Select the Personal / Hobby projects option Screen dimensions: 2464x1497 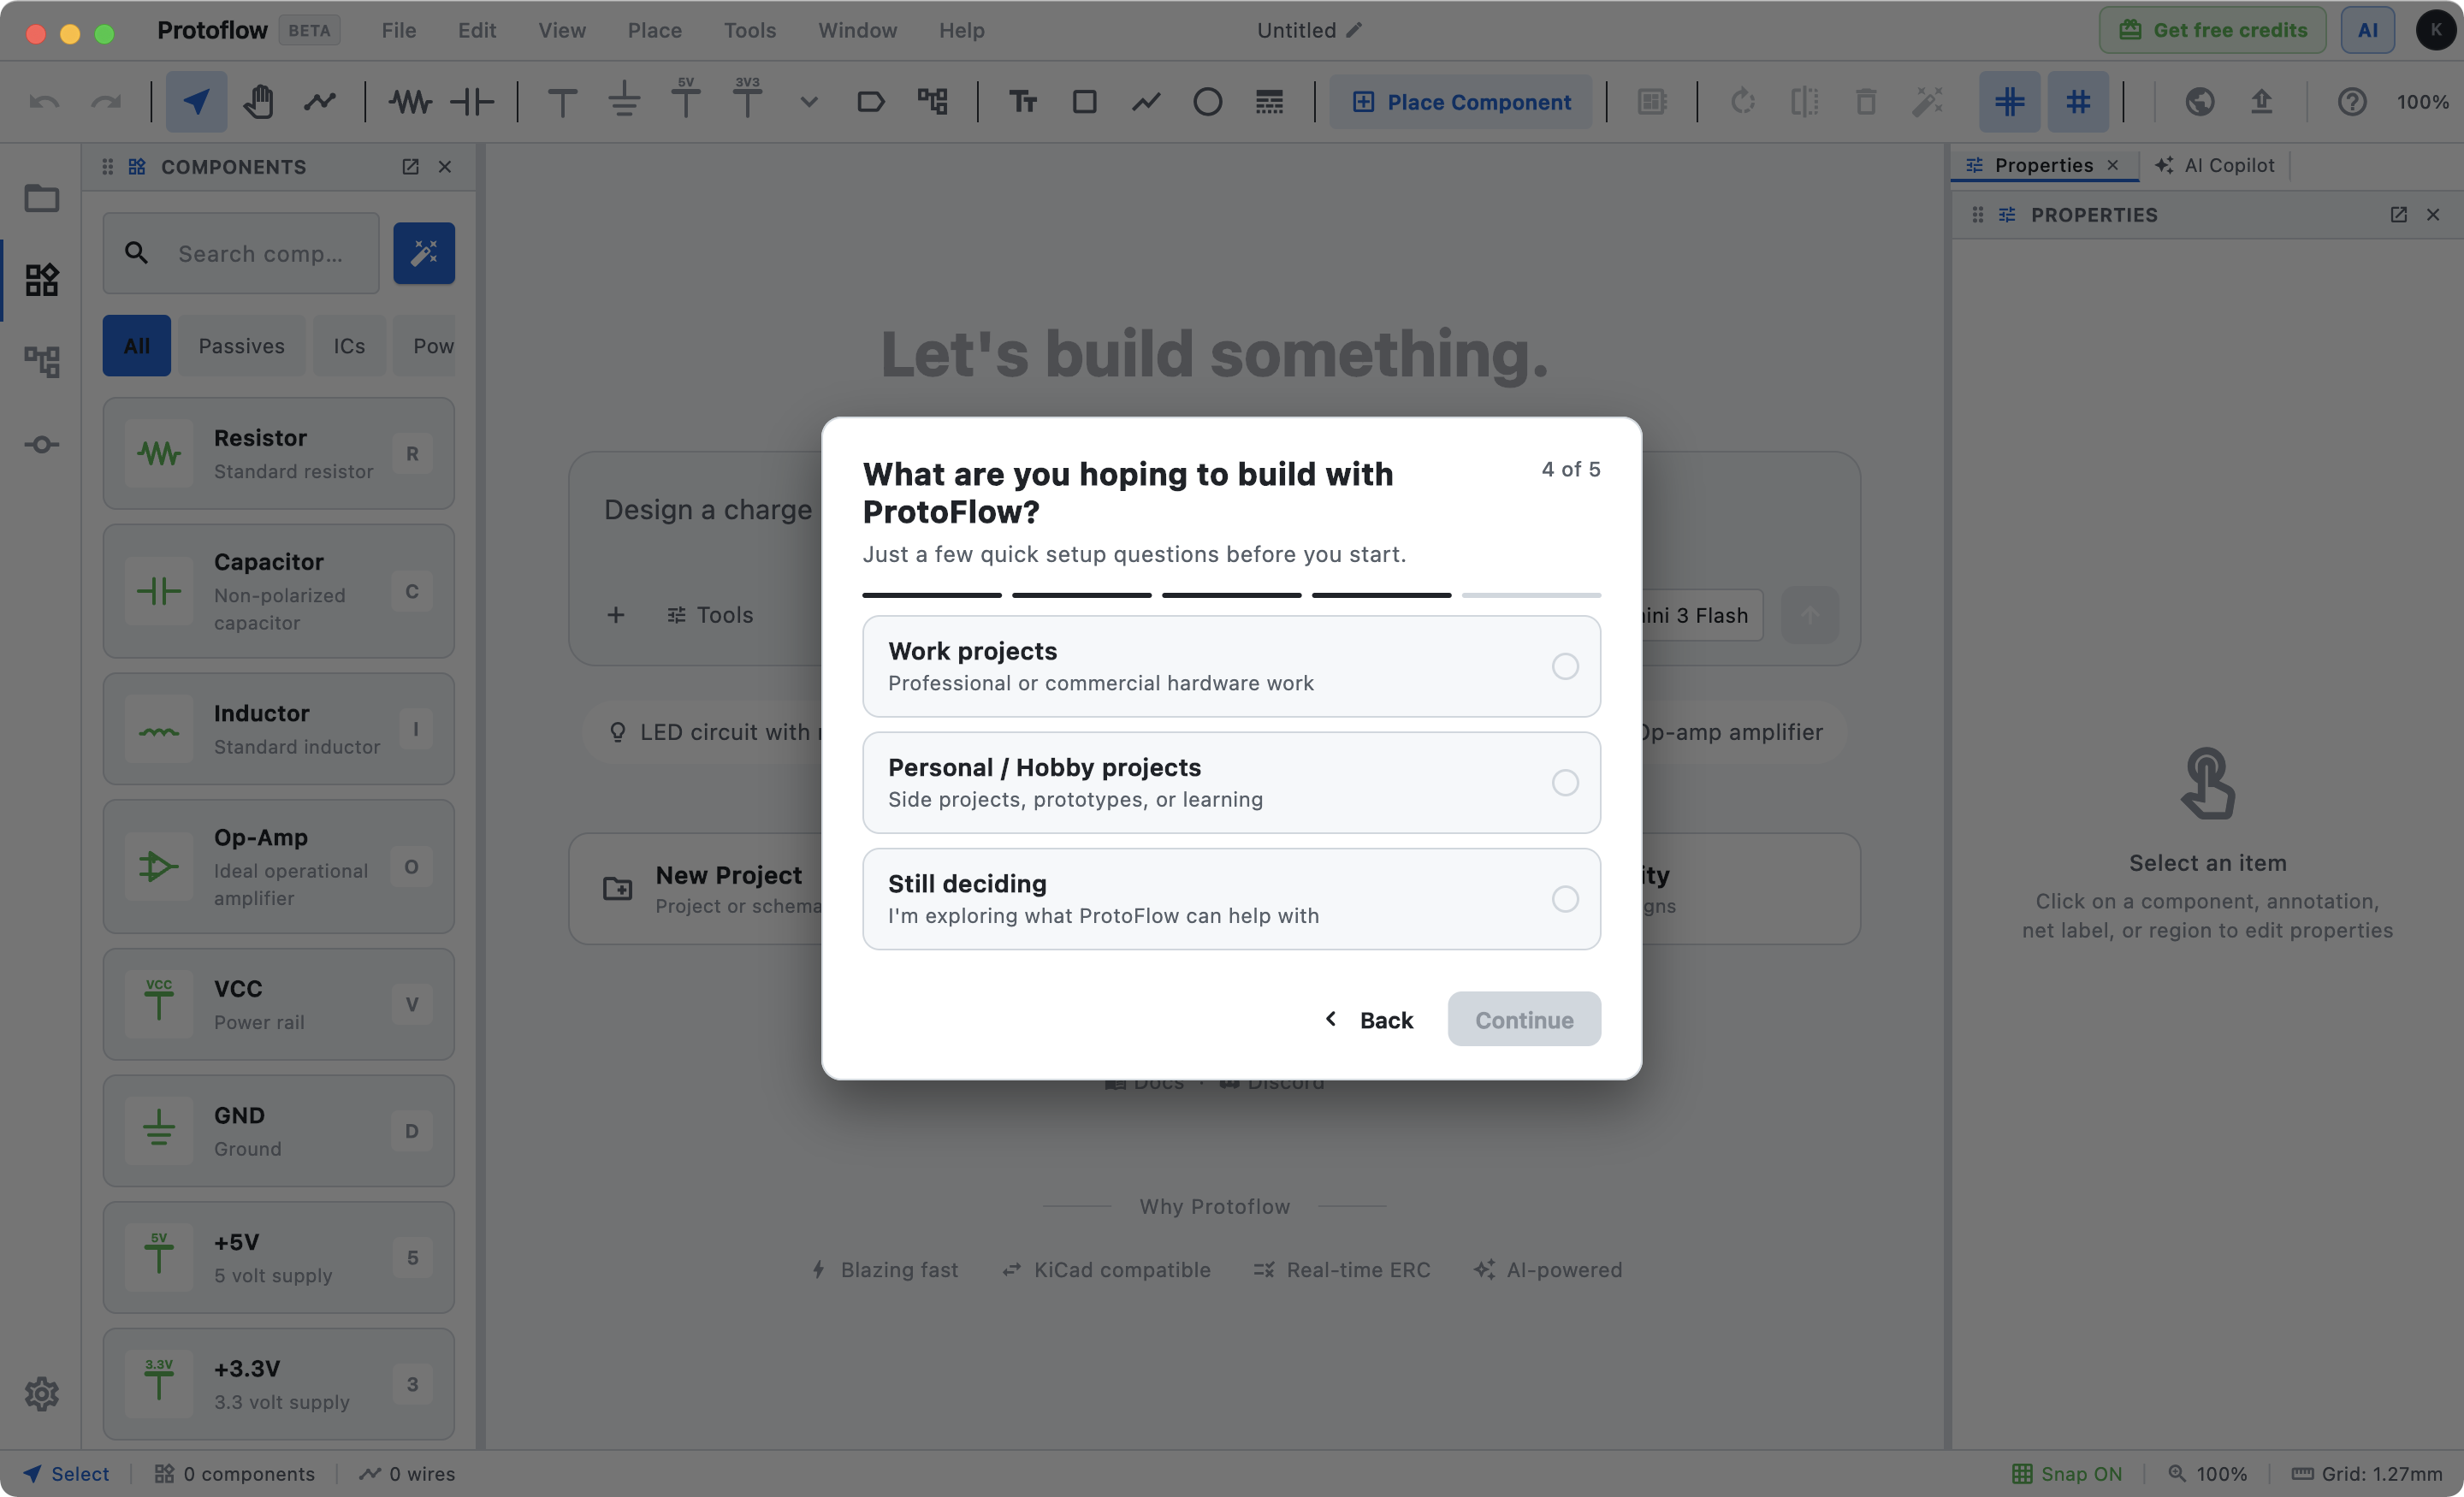pos(1232,782)
